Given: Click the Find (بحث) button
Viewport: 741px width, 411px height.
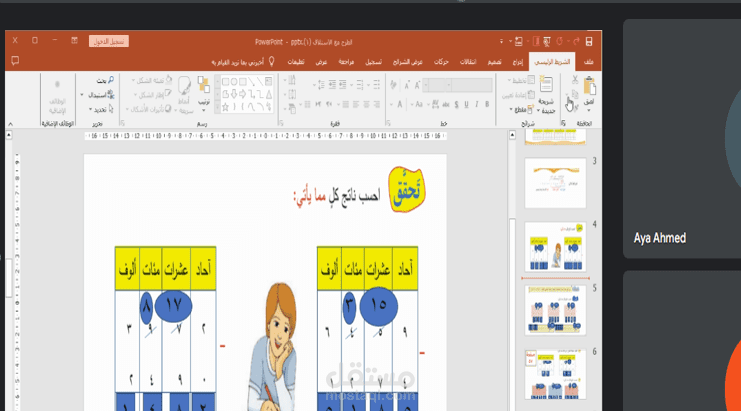Looking at the screenshot, I should click(105, 80).
